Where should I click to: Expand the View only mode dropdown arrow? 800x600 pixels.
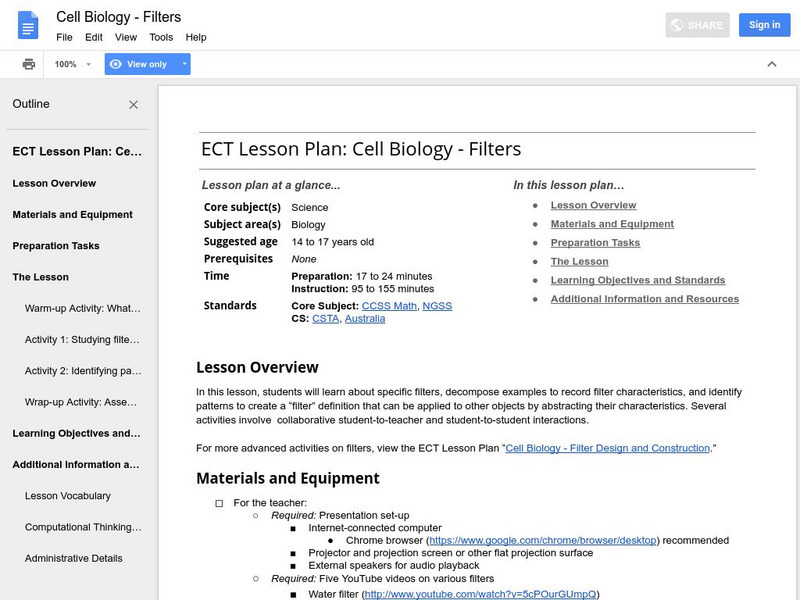(184, 64)
